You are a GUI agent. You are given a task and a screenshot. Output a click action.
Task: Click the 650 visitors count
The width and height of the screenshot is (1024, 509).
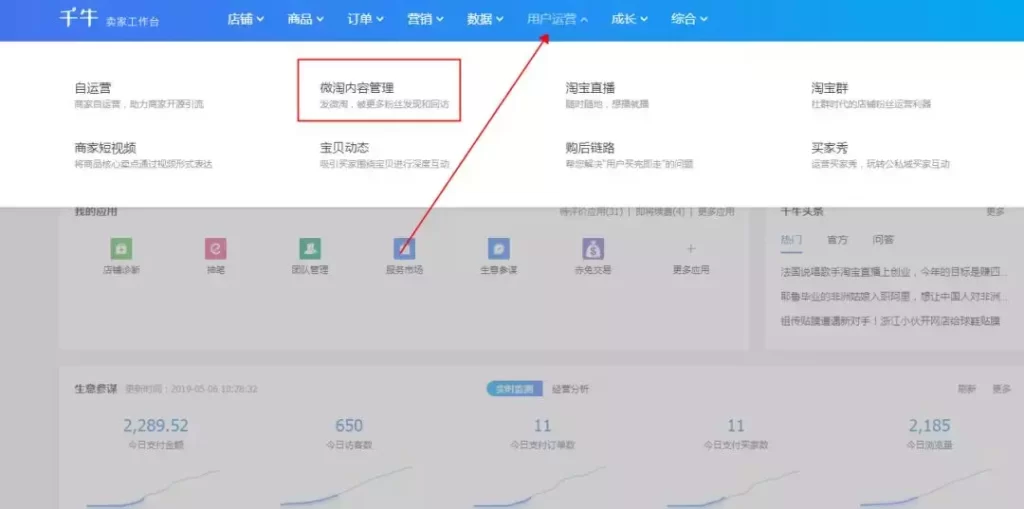(x=349, y=426)
